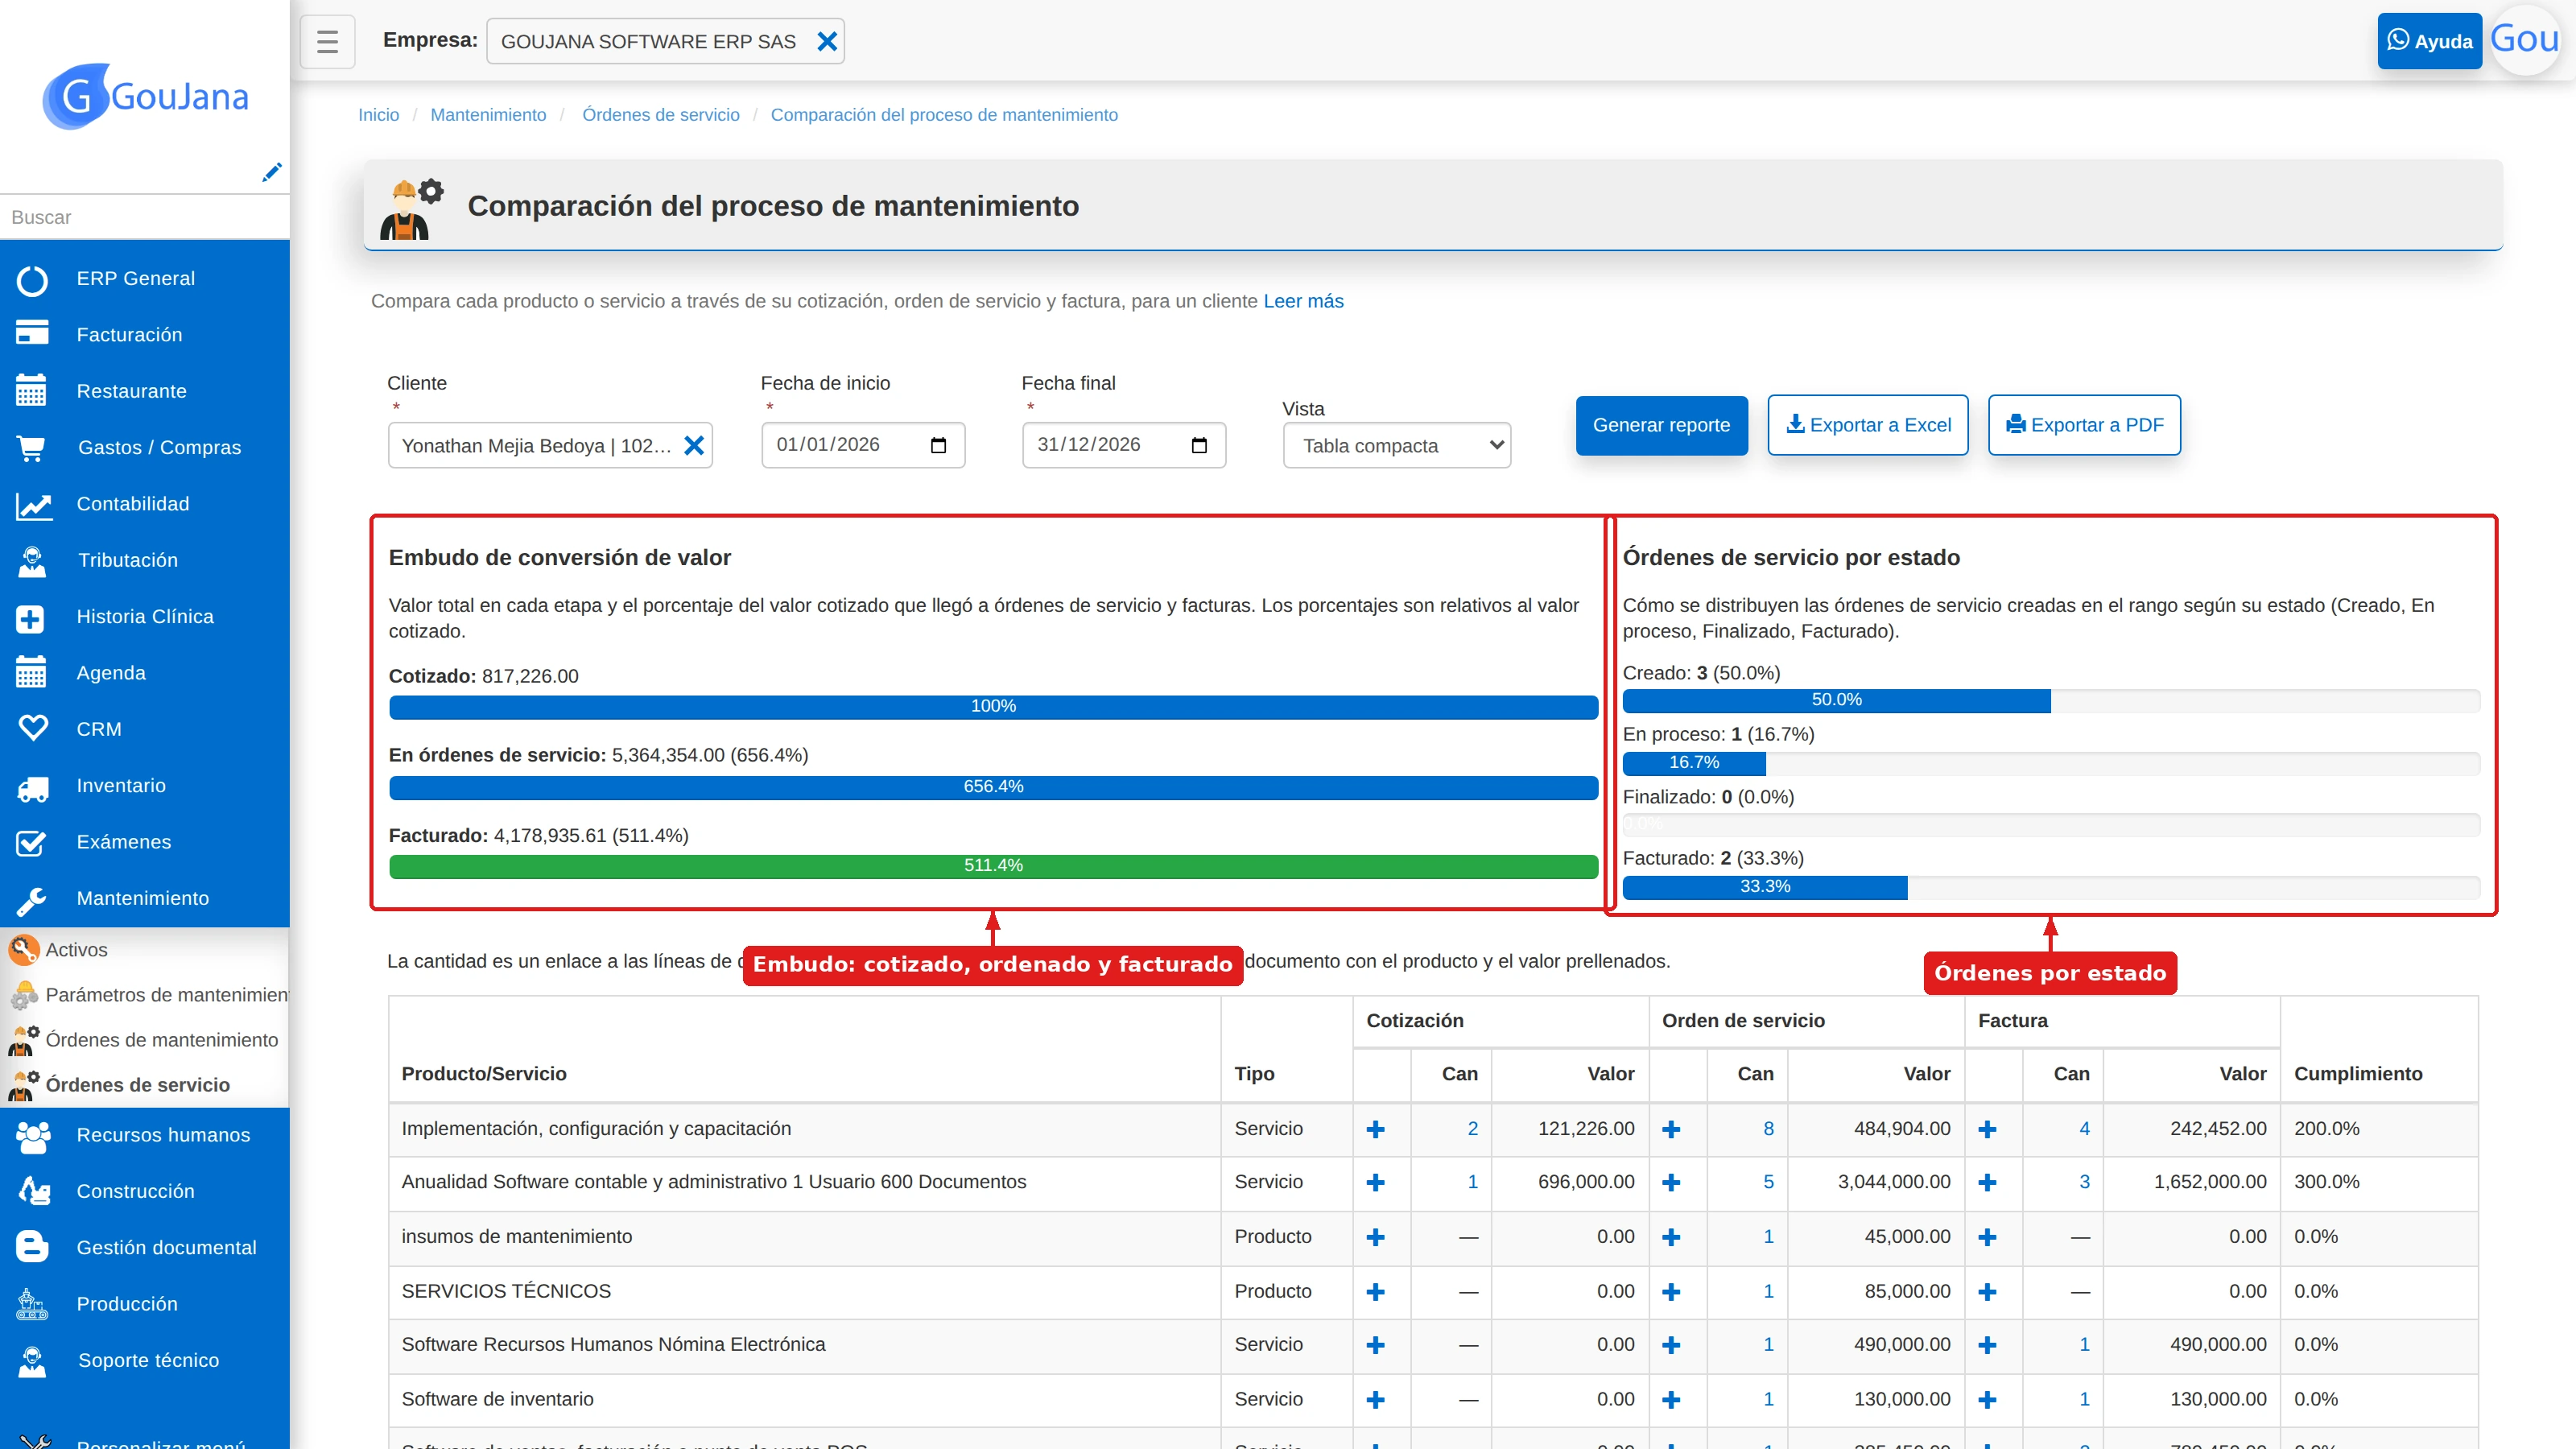
Task: Clear the selected Empresa with the X icon
Action: coord(827,41)
